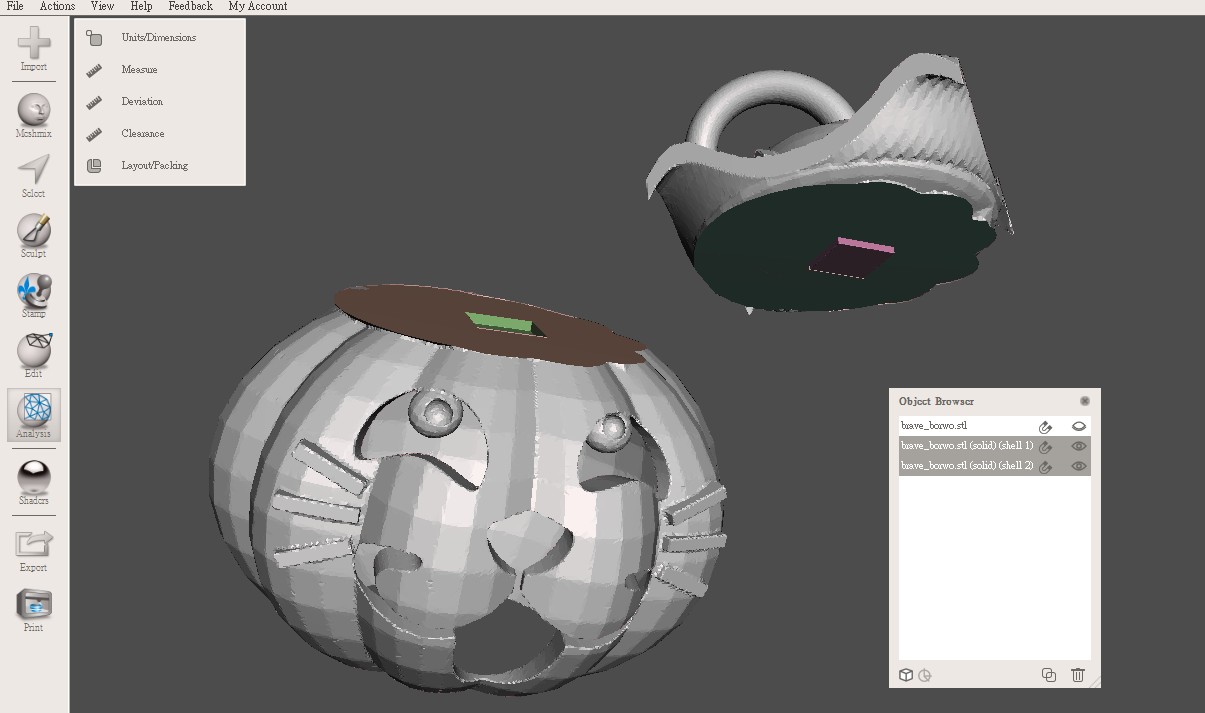This screenshot has height=713, width=1205.
Task: Click the Units/Dimensions cube icon
Action: (x=94, y=38)
